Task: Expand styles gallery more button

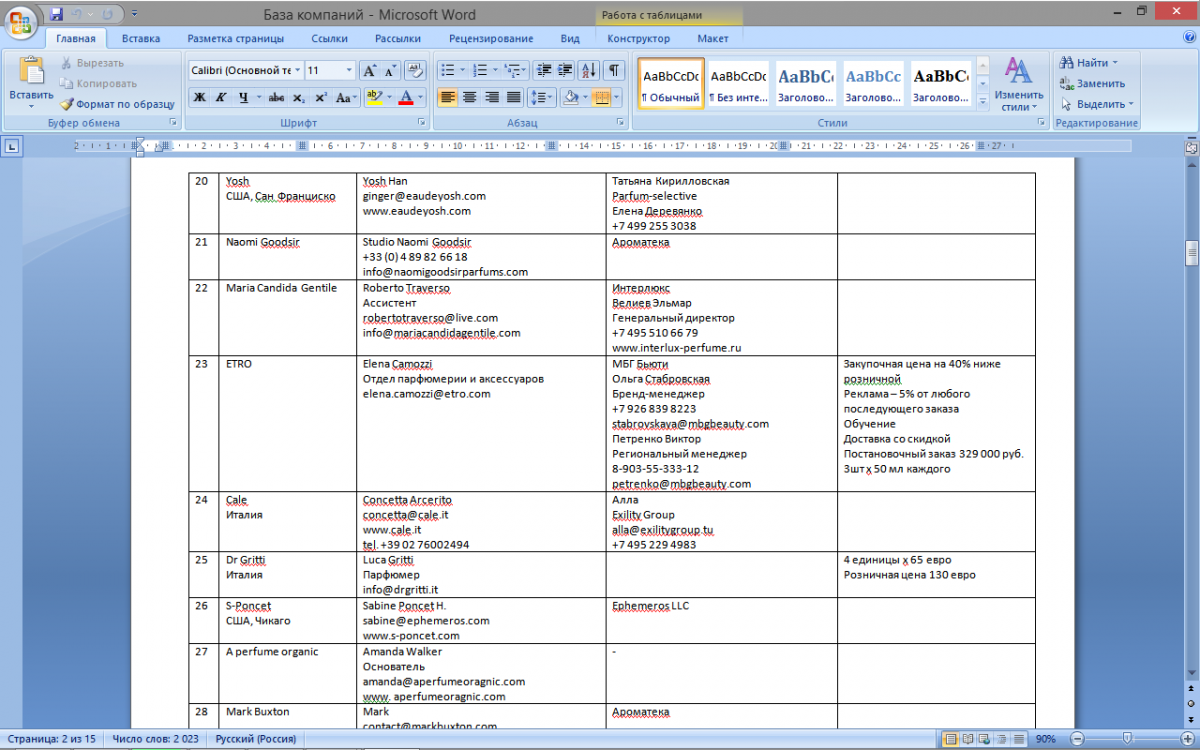Action: [984, 103]
